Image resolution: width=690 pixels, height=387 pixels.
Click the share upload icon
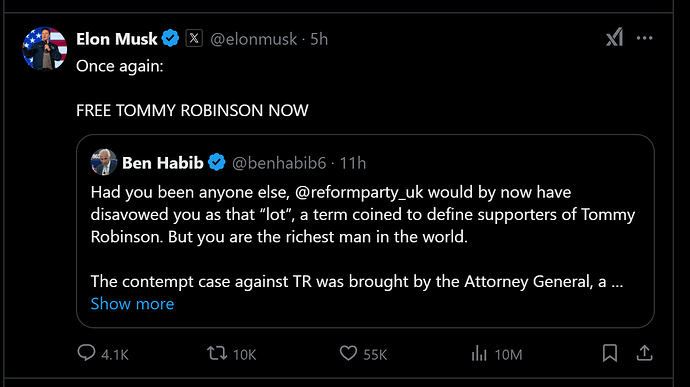(644, 353)
